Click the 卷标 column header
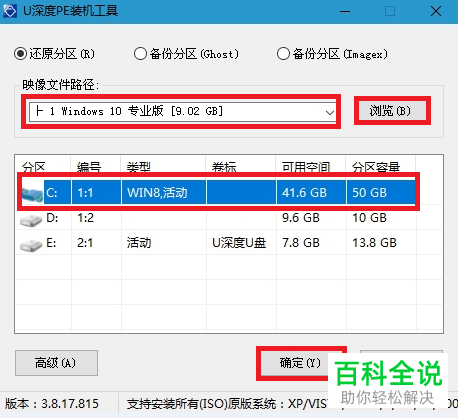 pyautogui.click(x=224, y=167)
